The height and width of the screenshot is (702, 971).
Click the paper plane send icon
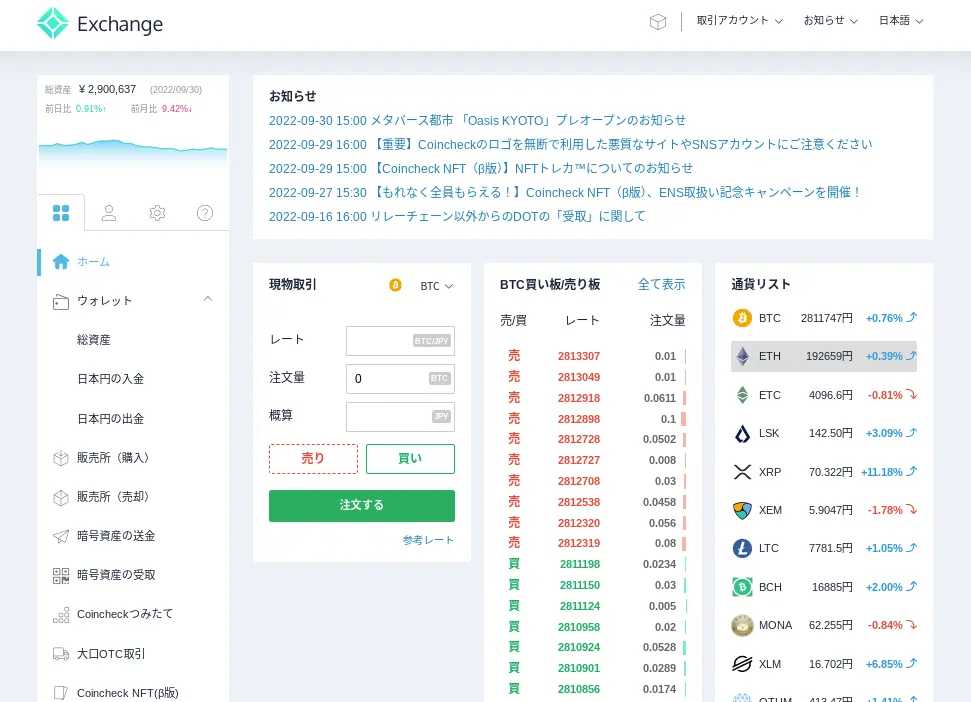coord(61,536)
